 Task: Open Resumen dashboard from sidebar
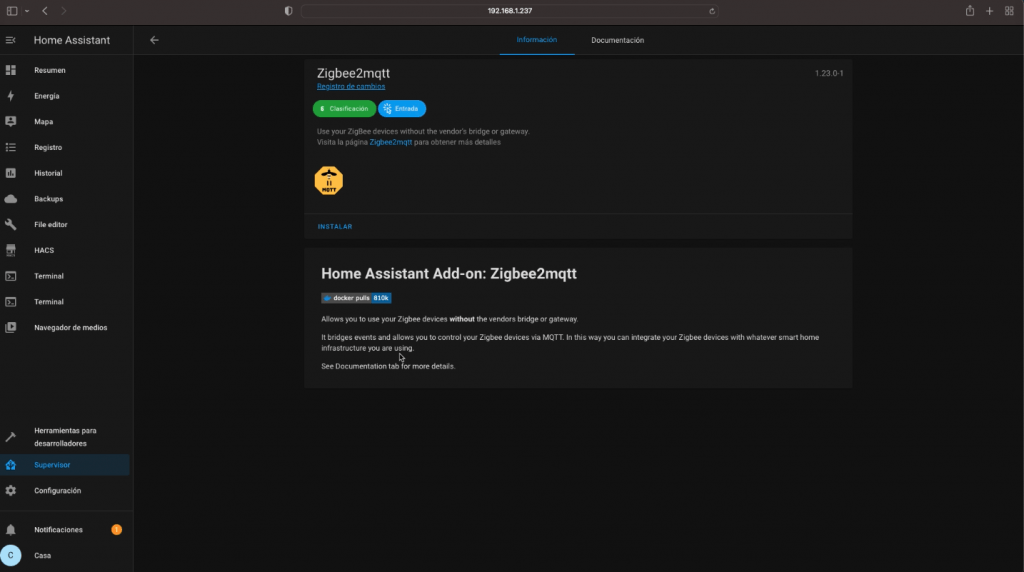[50, 70]
